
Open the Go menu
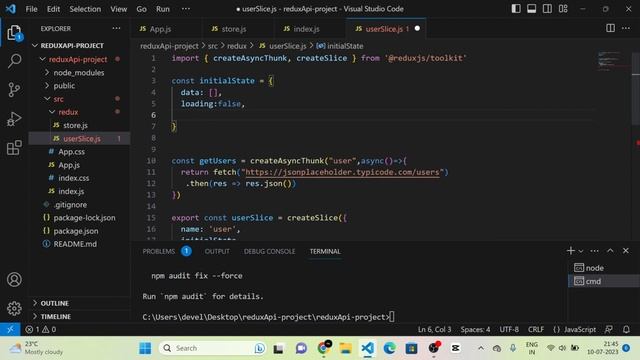click(x=141, y=9)
